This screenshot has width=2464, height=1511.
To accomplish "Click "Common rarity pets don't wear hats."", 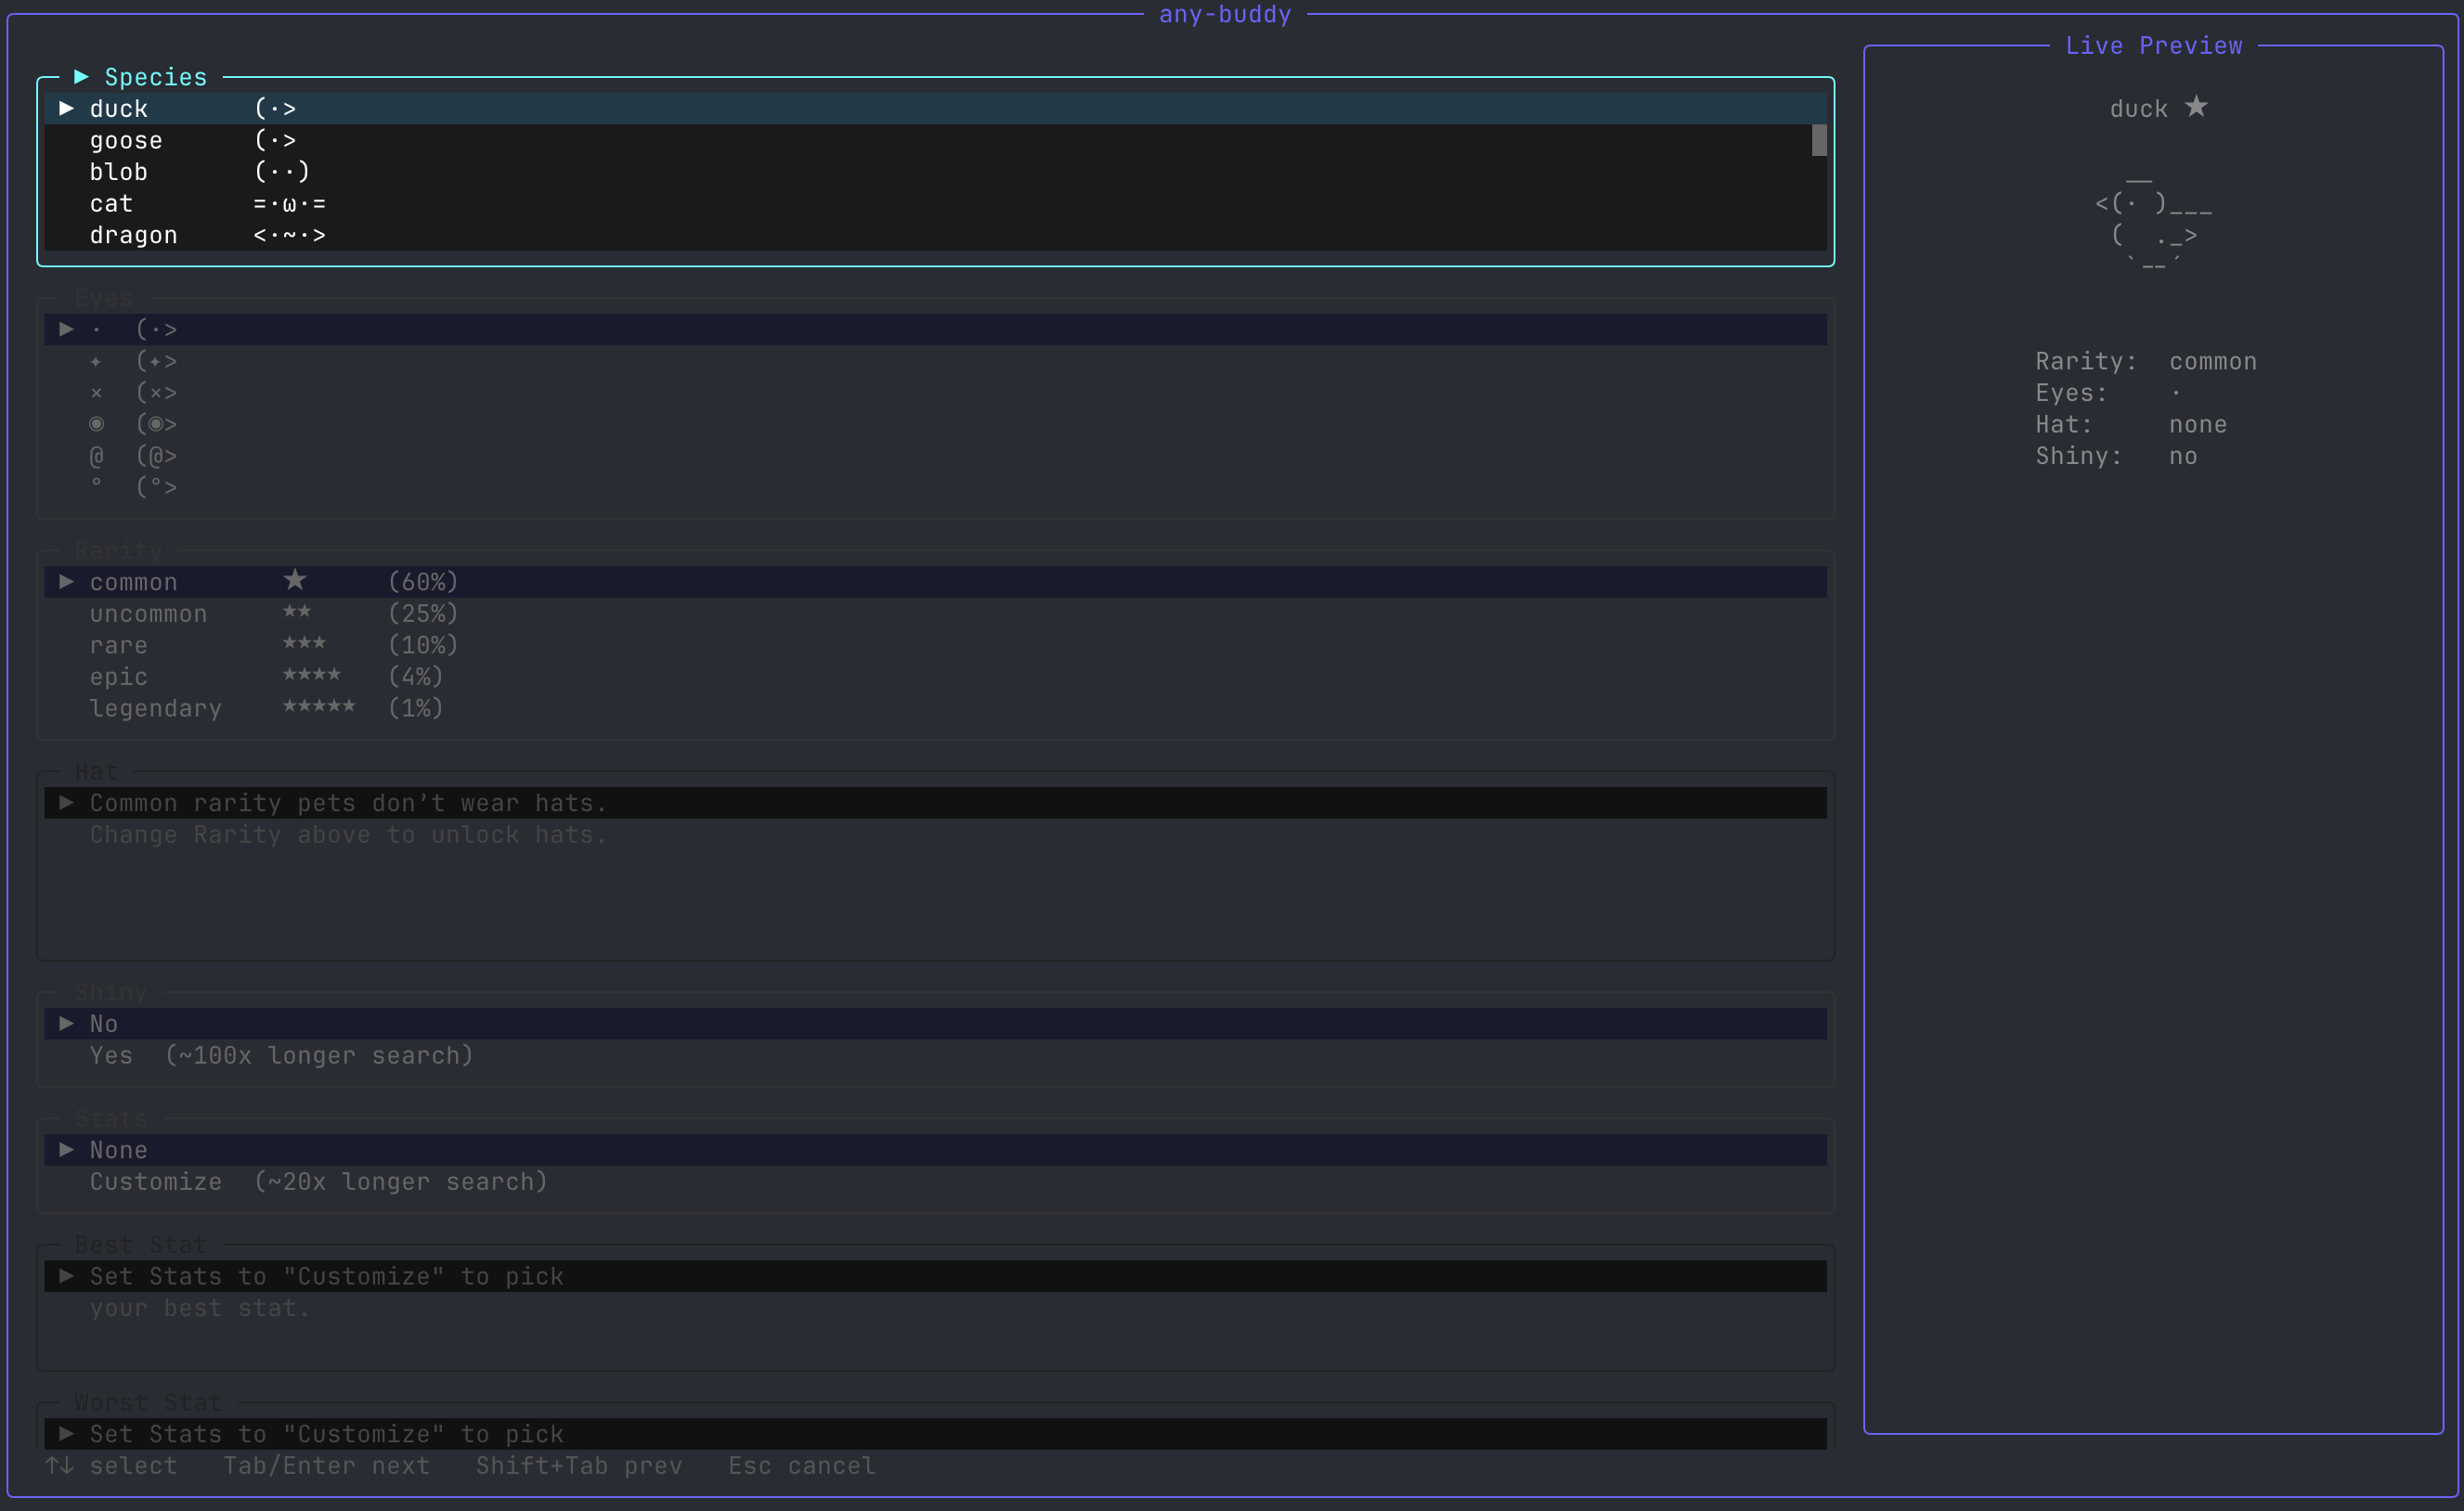I will click(x=348, y=803).
